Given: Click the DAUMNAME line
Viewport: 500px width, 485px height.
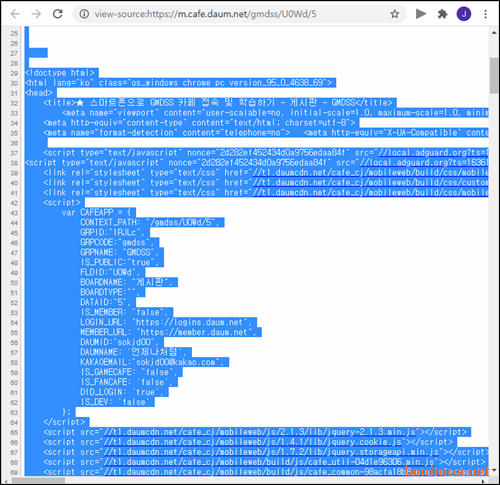Looking at the screenshot, I should (x=134, y=352).
